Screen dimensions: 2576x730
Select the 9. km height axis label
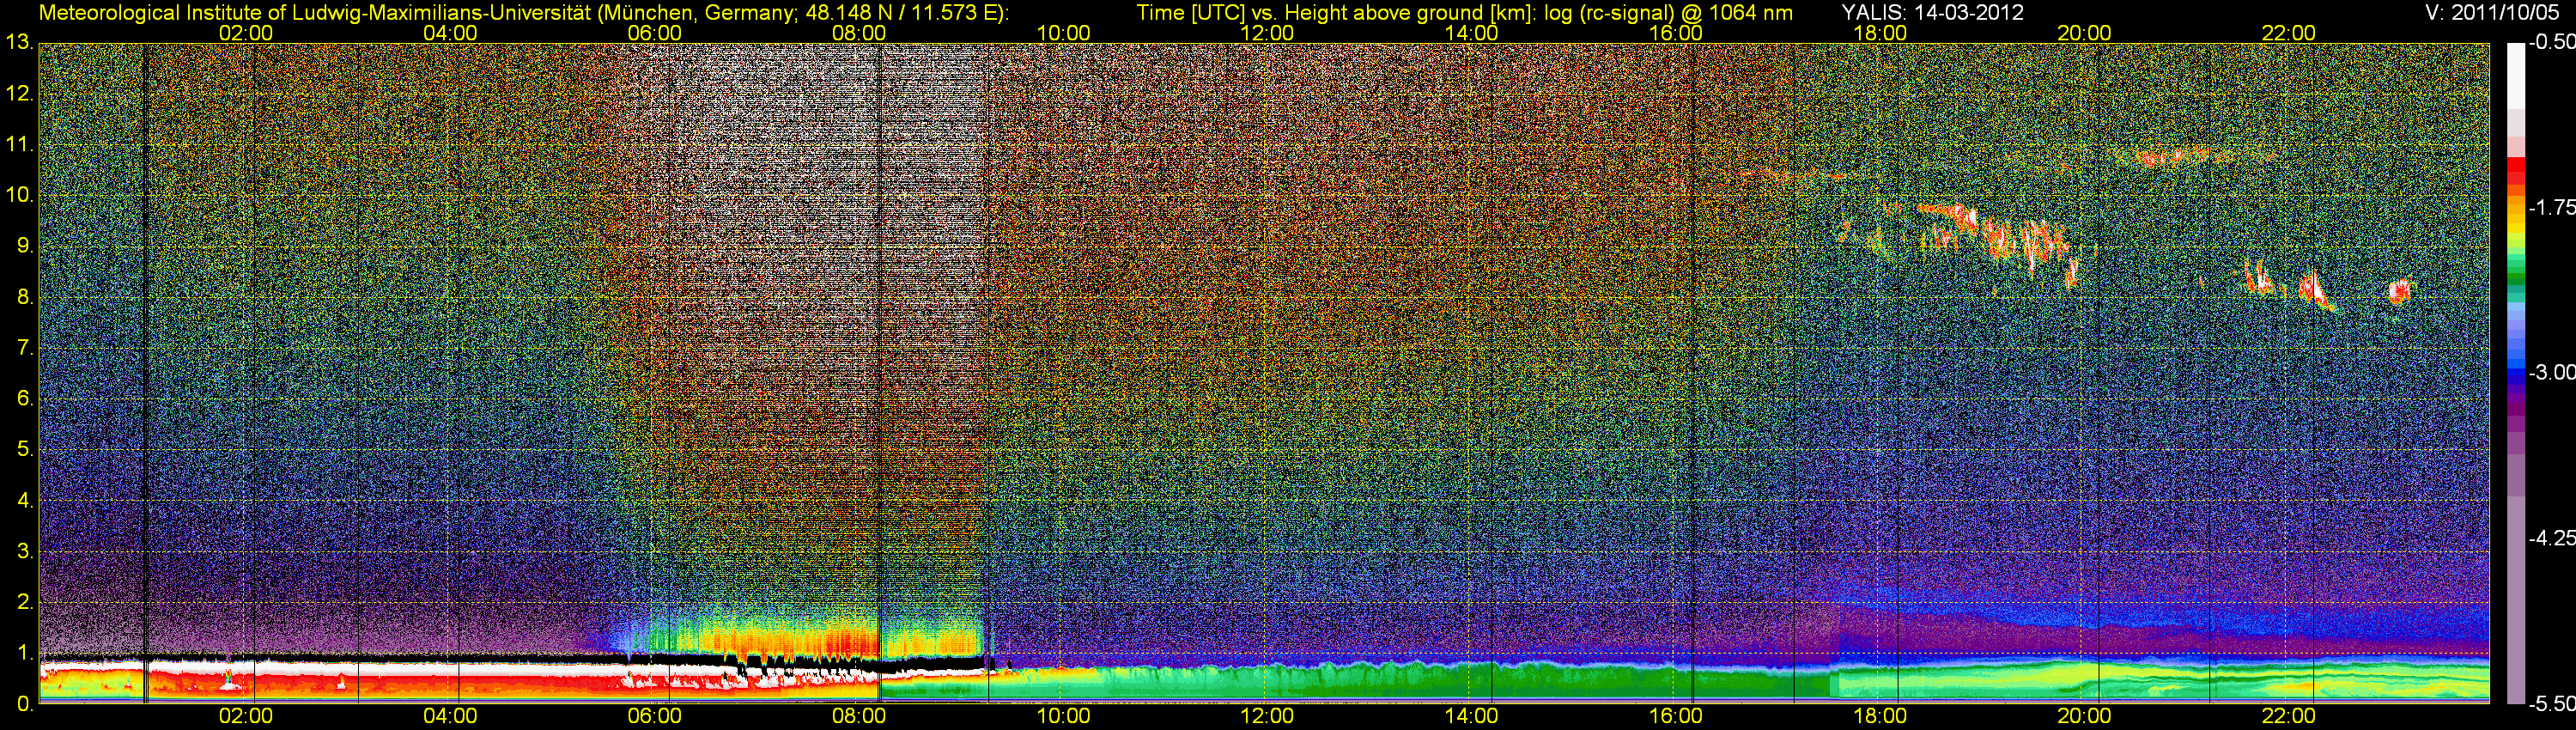(24, 247)
